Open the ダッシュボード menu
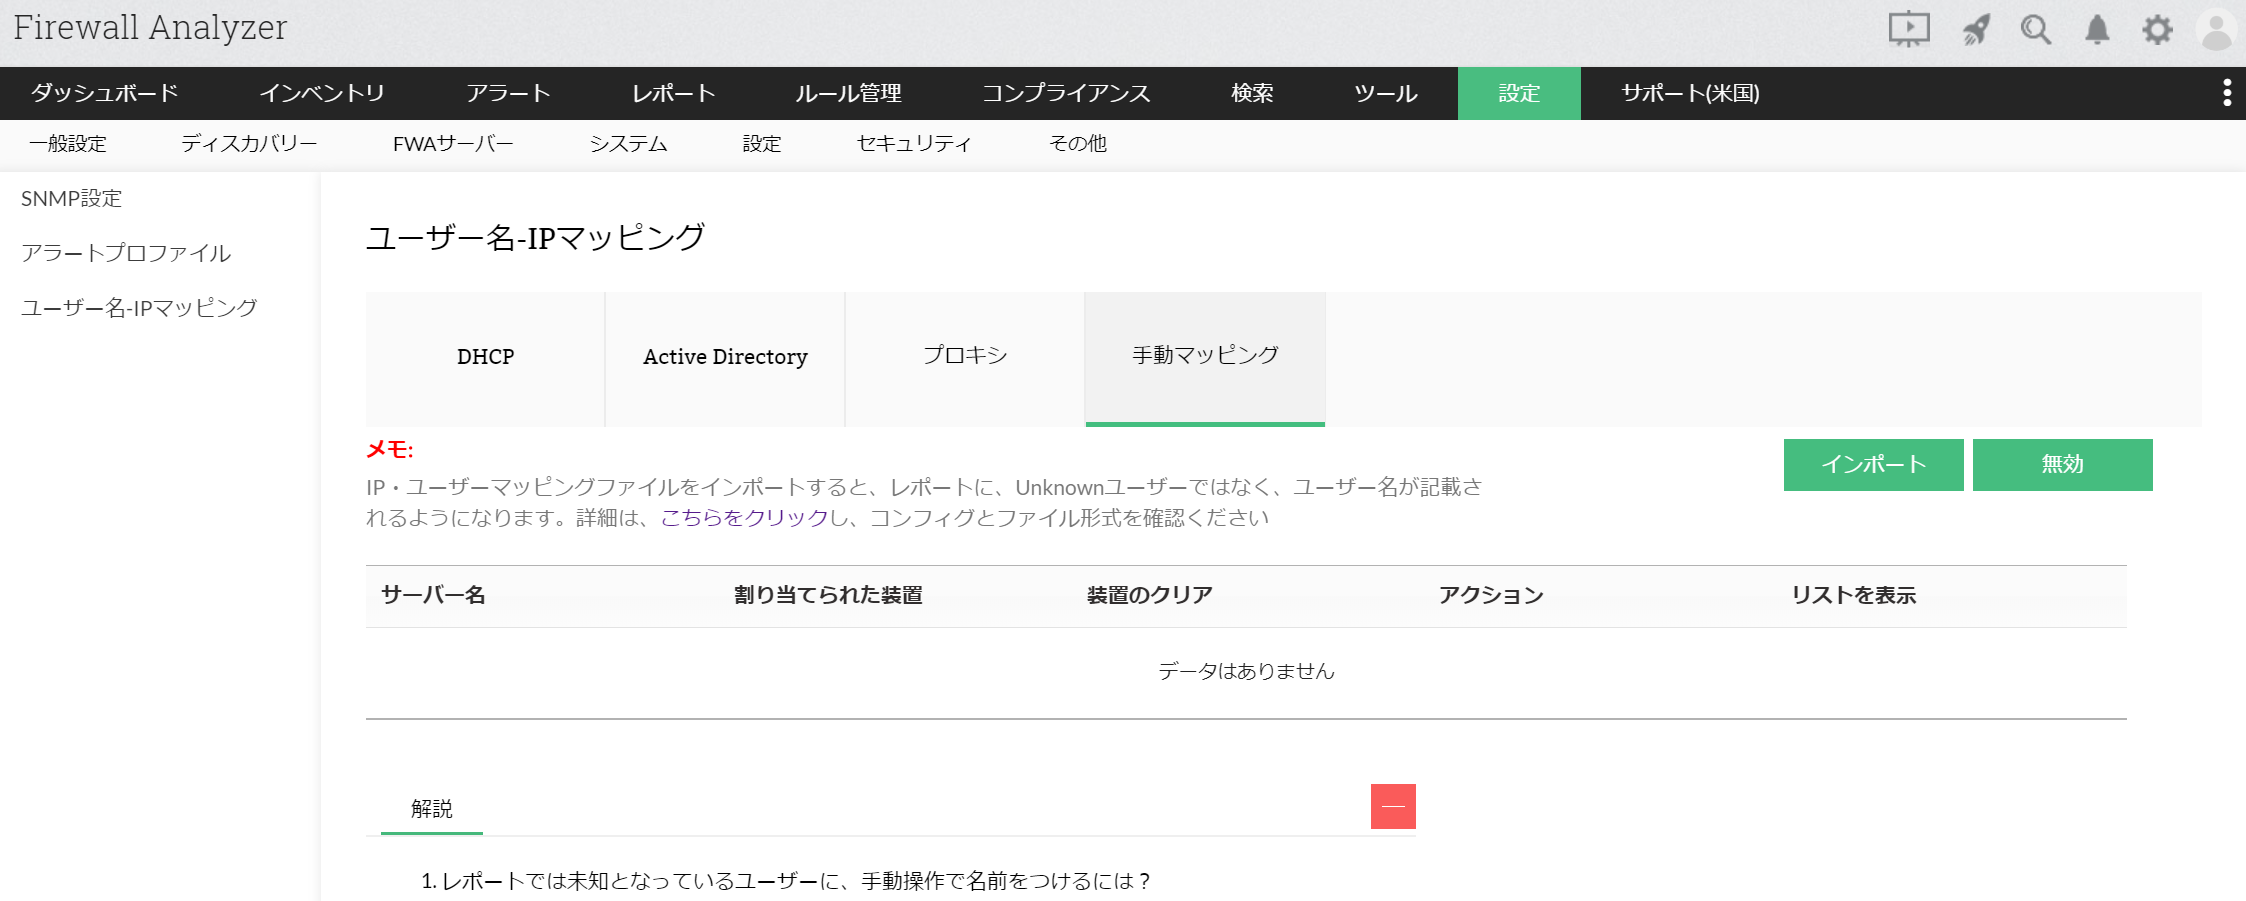This screenshot has height=901, width=2246. coord(105,93)
